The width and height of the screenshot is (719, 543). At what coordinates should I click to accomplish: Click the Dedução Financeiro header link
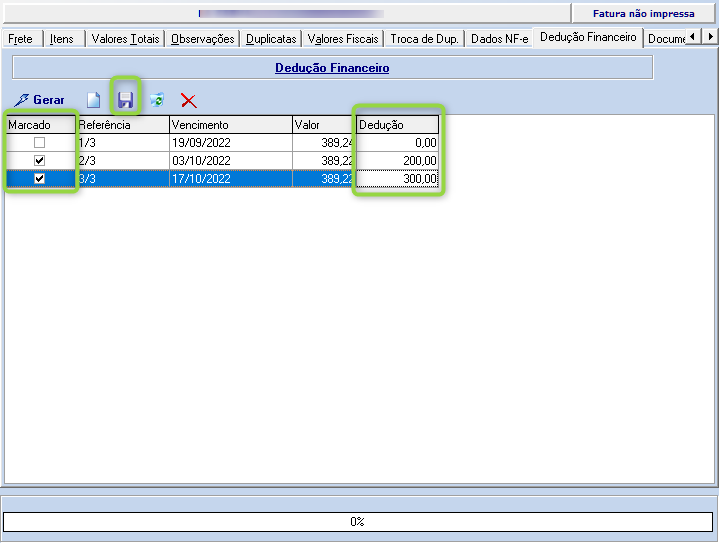click(332, 68)
